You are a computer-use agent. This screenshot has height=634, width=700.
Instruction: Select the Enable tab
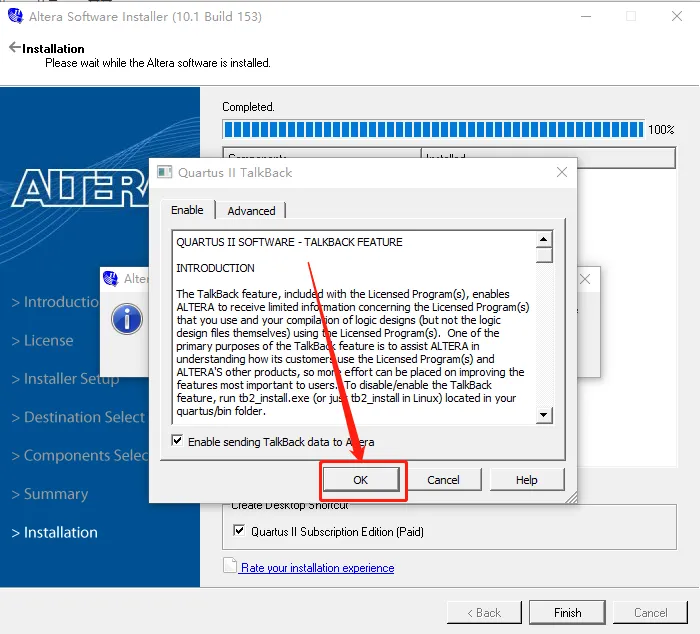click(x=188, y=210)
